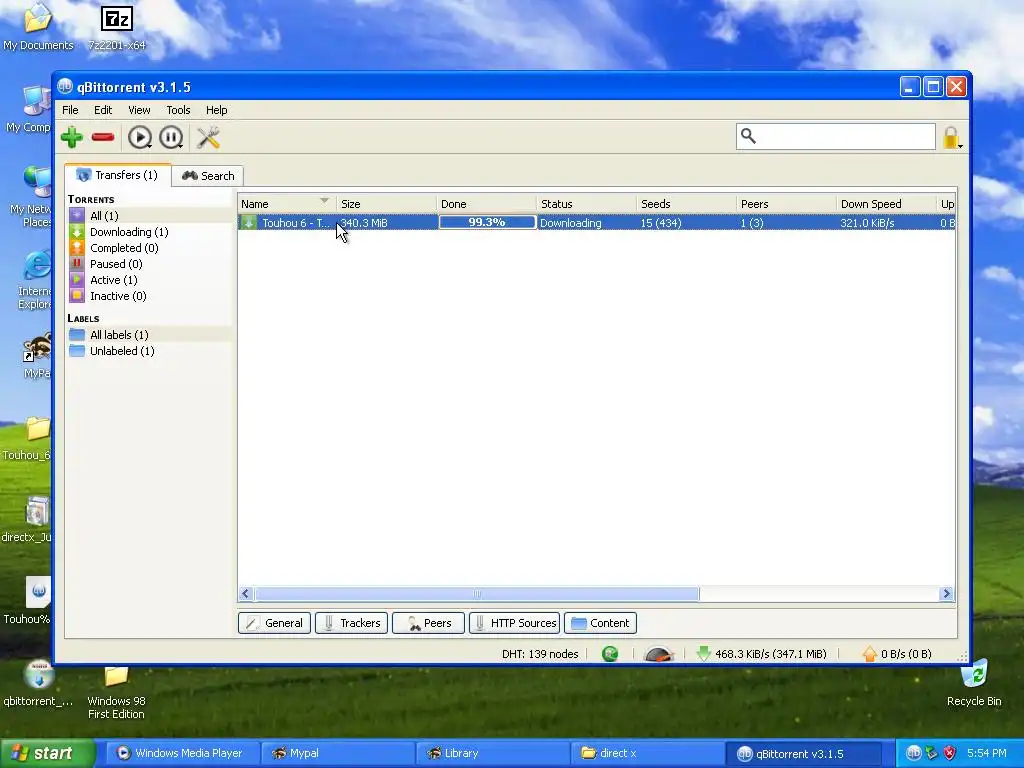
Task: Click the red security shield tray icon
Action: click(x=950, y=753)
